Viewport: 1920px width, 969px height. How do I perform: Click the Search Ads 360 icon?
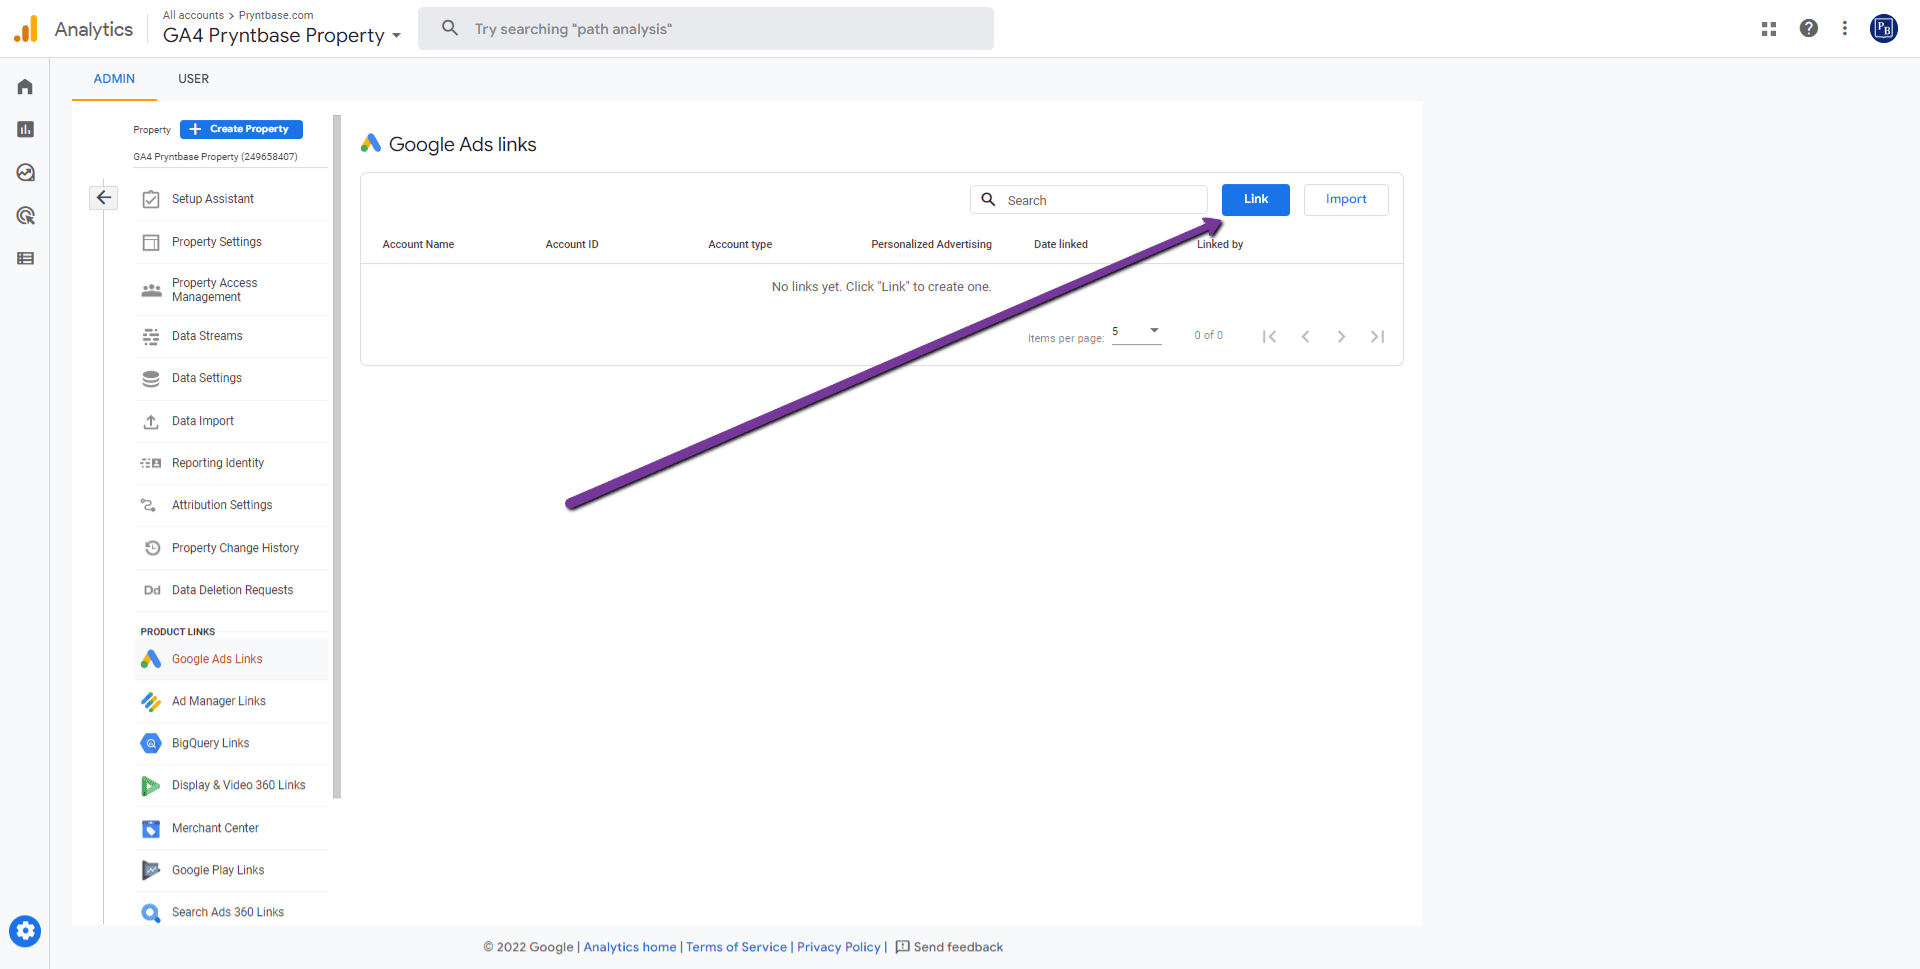point(151,913)
